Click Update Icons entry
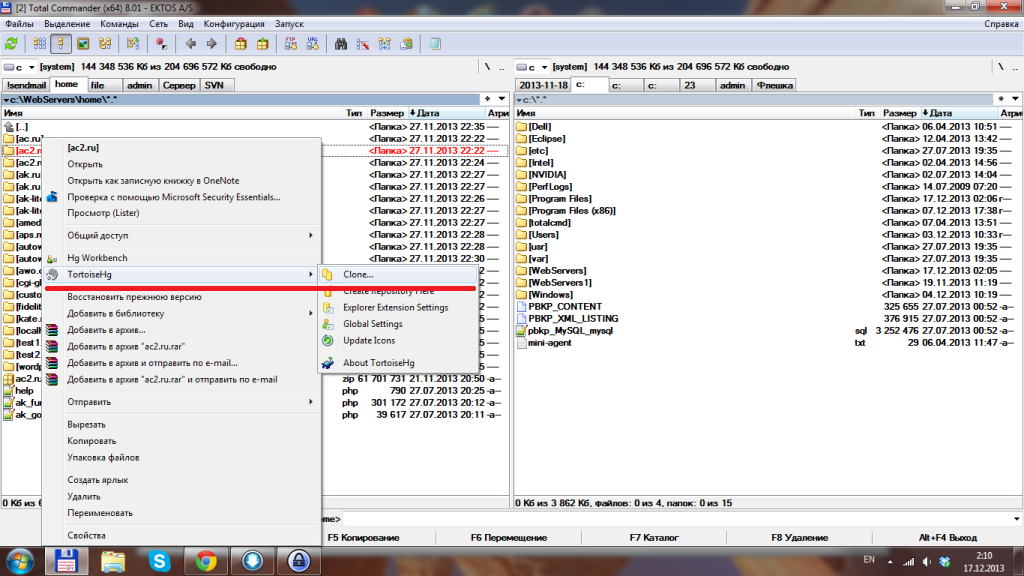The height and width of the screenshot is (576, 1024). pos(398,340)
